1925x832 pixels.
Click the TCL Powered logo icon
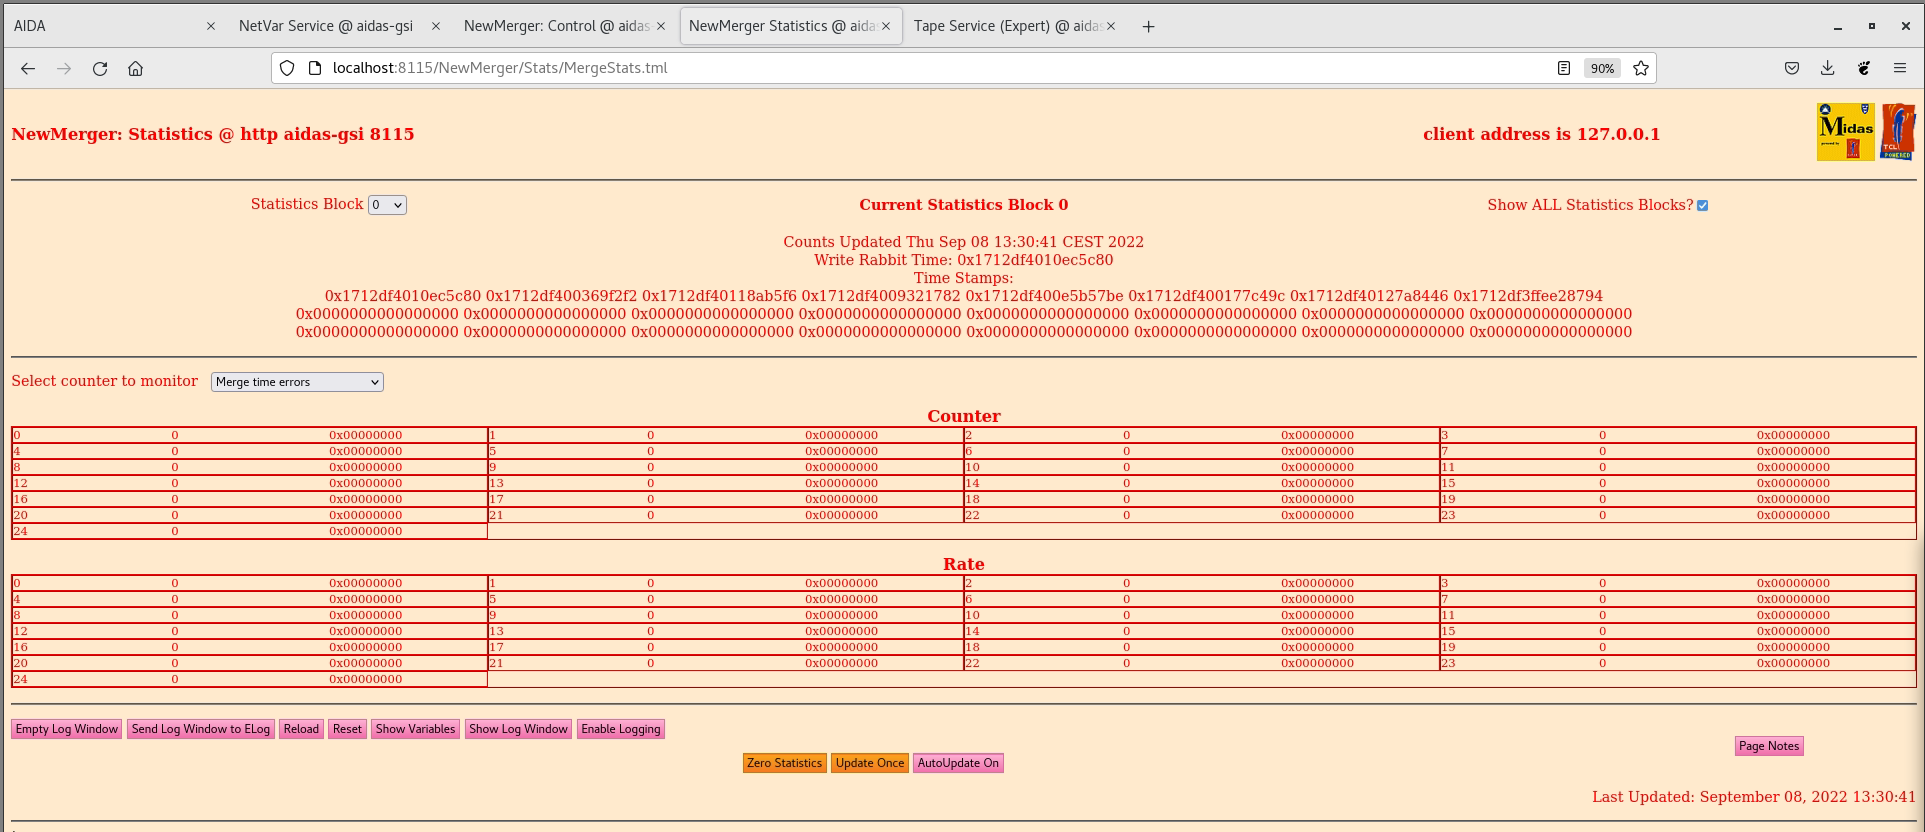pos(1897,131)
